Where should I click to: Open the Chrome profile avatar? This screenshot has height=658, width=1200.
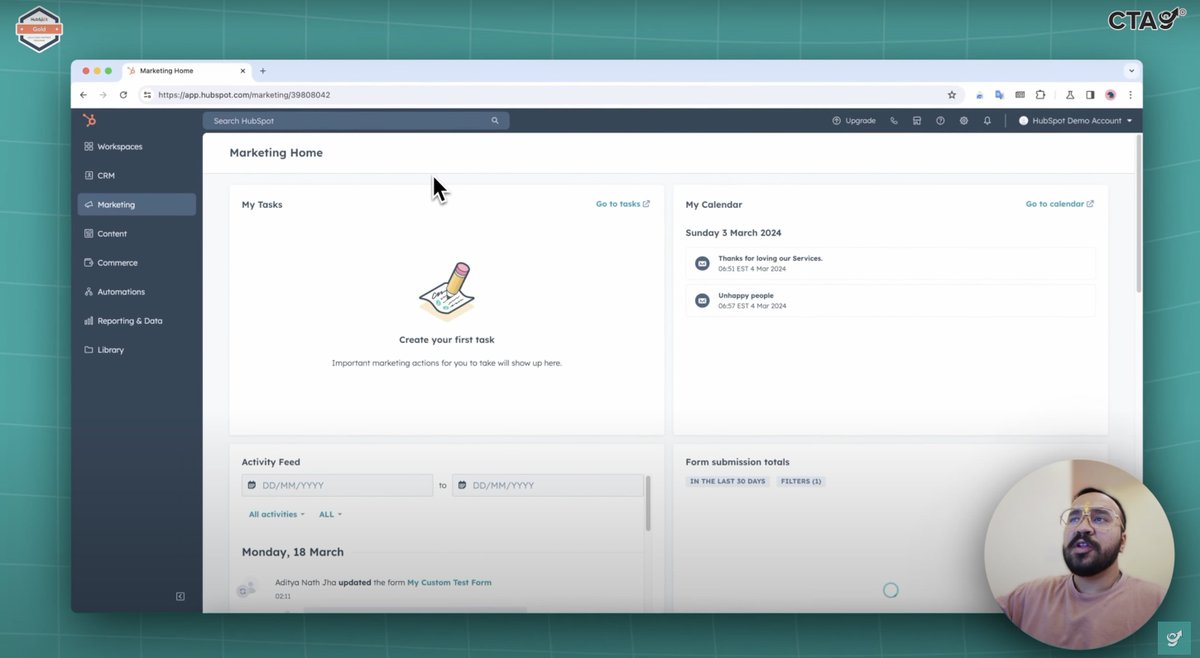1110,95
